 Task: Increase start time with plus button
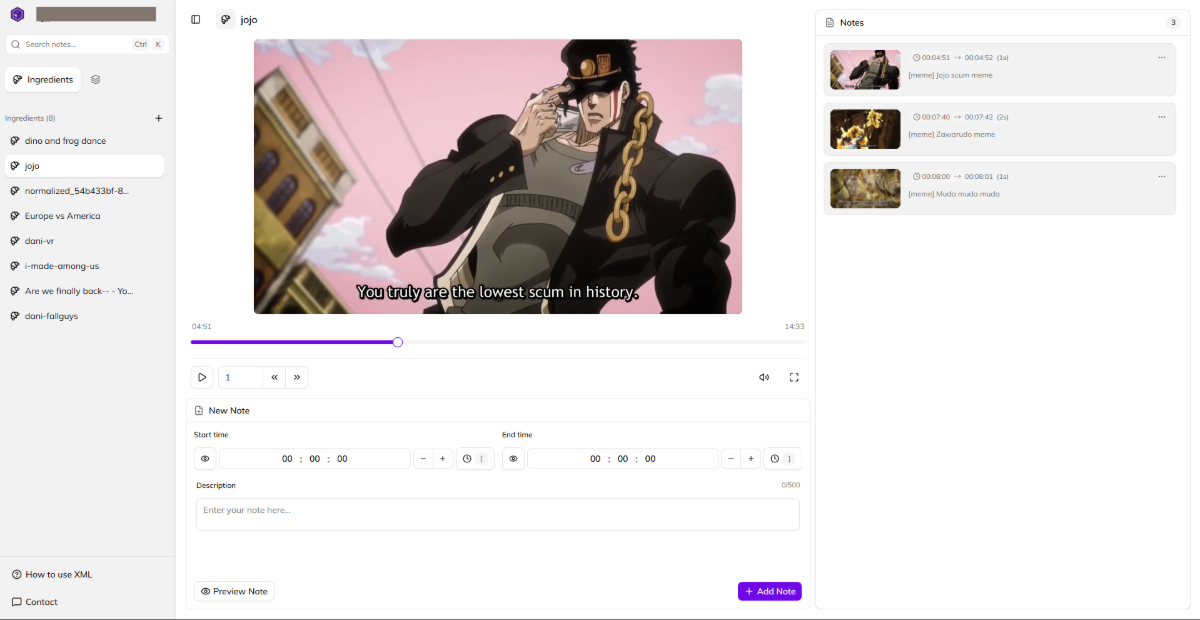coord(443,459)
